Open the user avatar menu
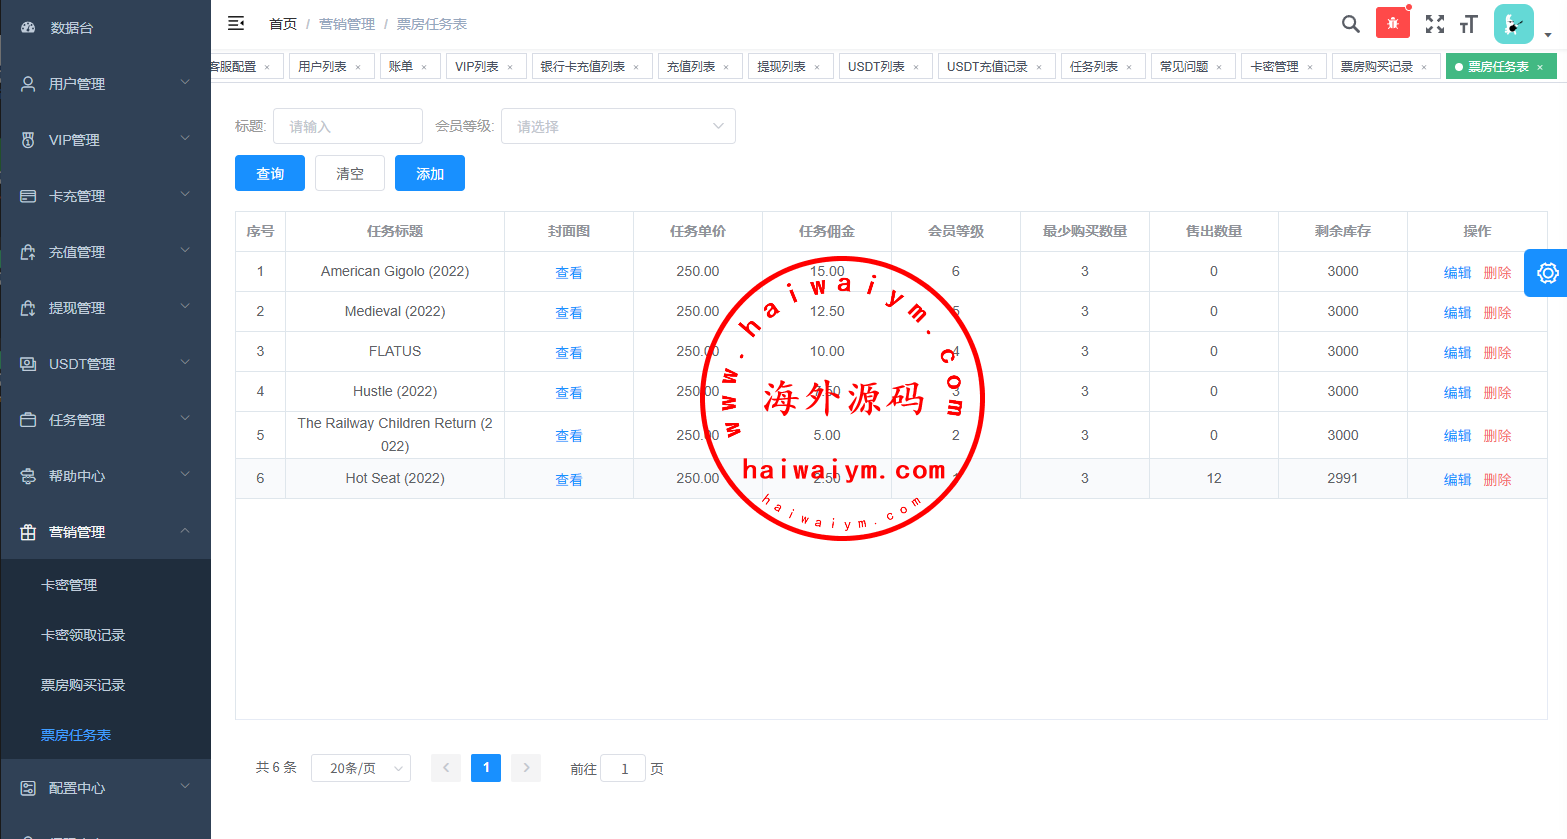This screenshot has height=839, width=1567. pyautogui.click(x=1513, y=24)
